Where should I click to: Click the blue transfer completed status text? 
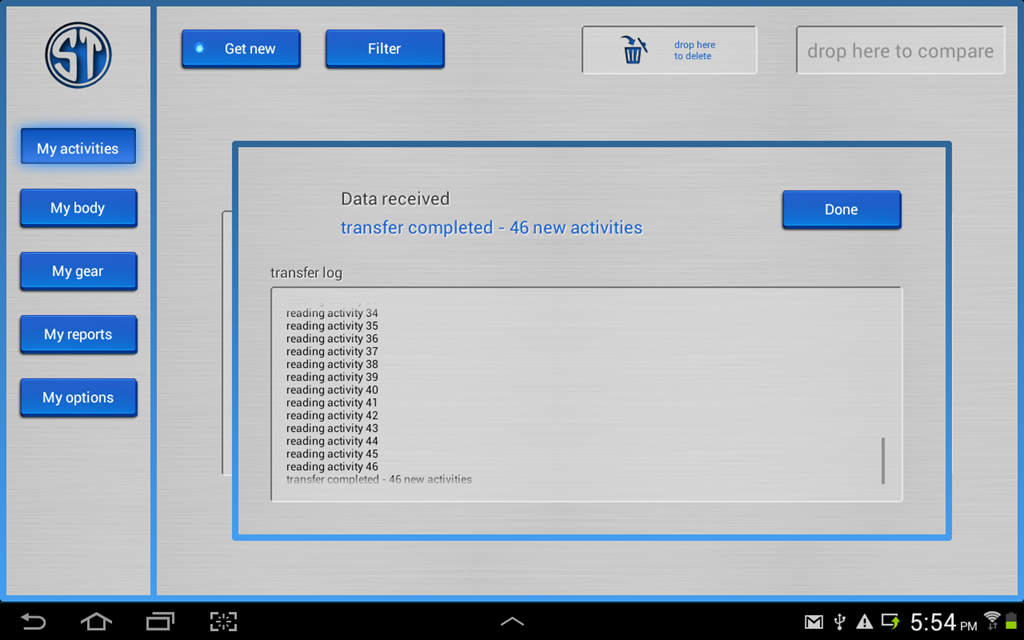coord(491,227)
